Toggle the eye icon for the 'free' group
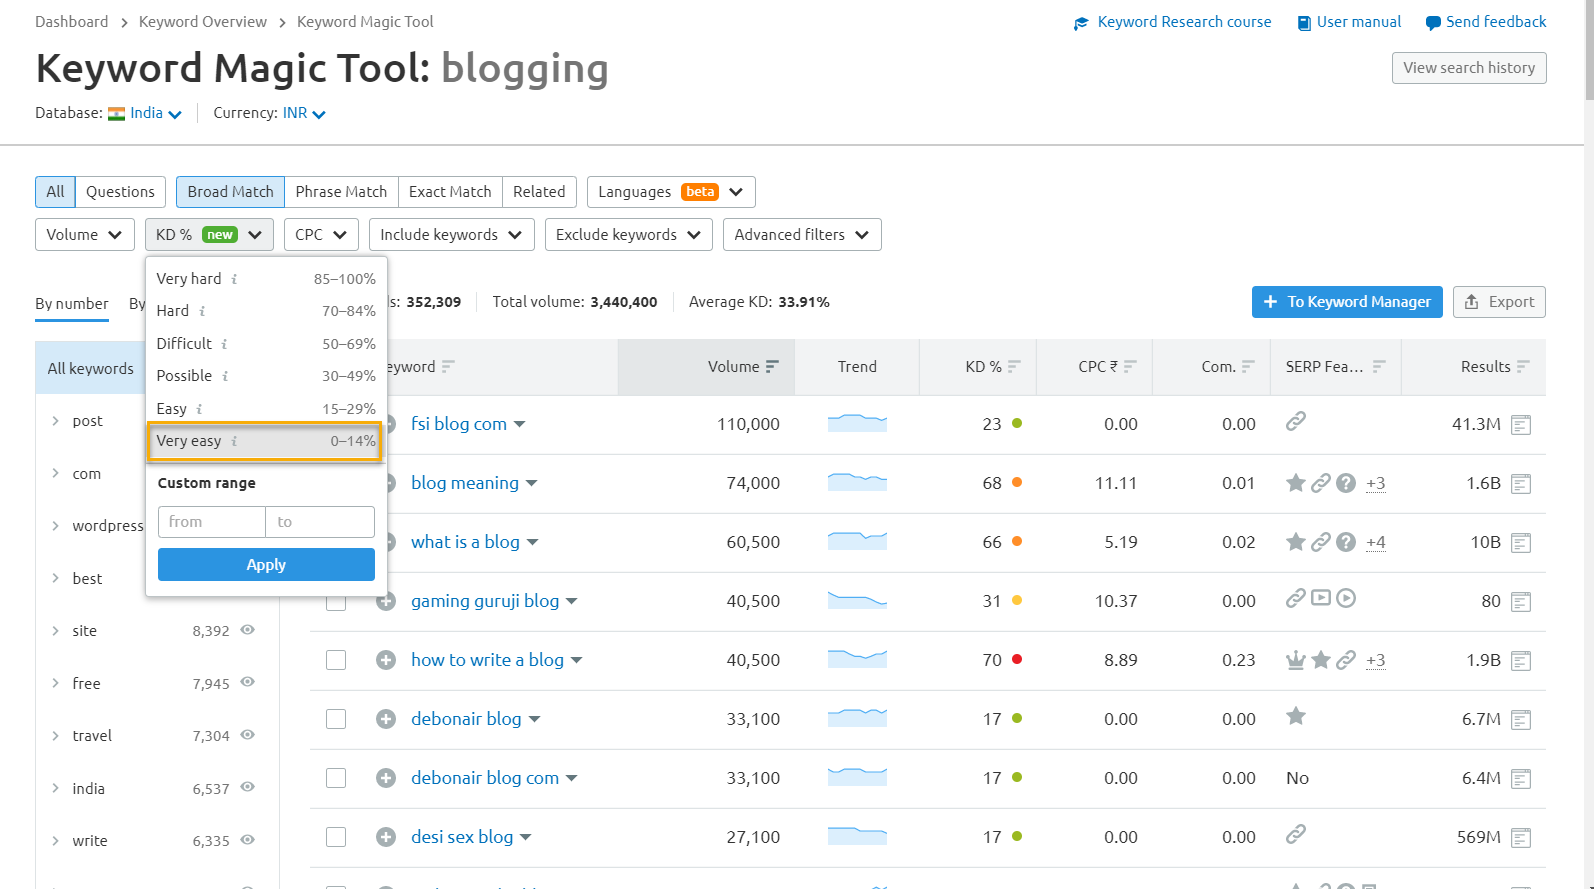This screenshot has width=1594, height=889. click(247, 682)
